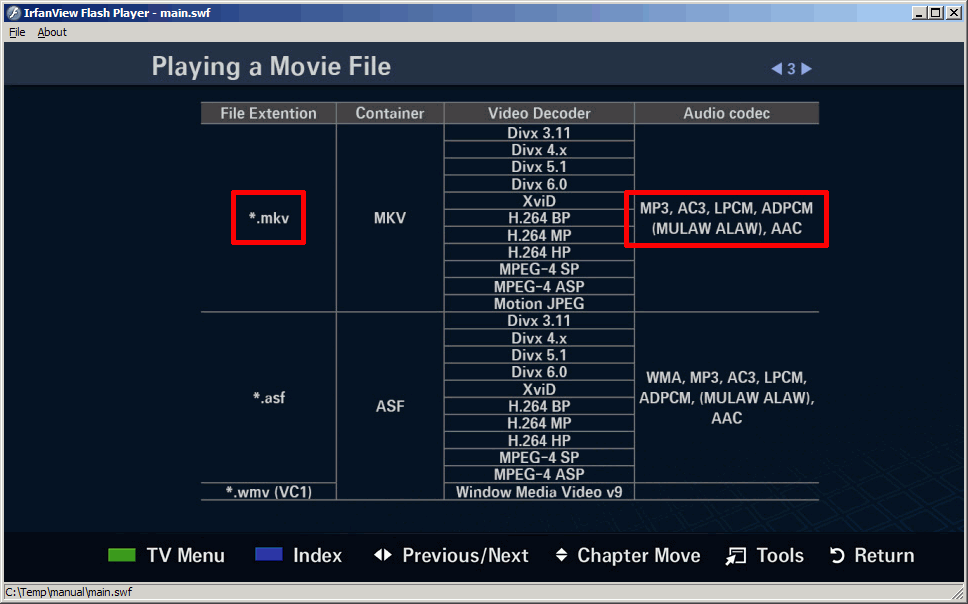This screenshot has width=968, height=604.
Task: Click ASF audio codec cell starting WMA, MP3
Action: (727, 397)
